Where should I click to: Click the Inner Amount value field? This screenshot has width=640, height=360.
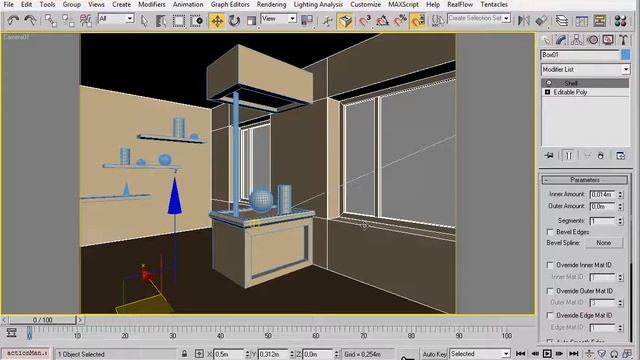click(602, 194)
